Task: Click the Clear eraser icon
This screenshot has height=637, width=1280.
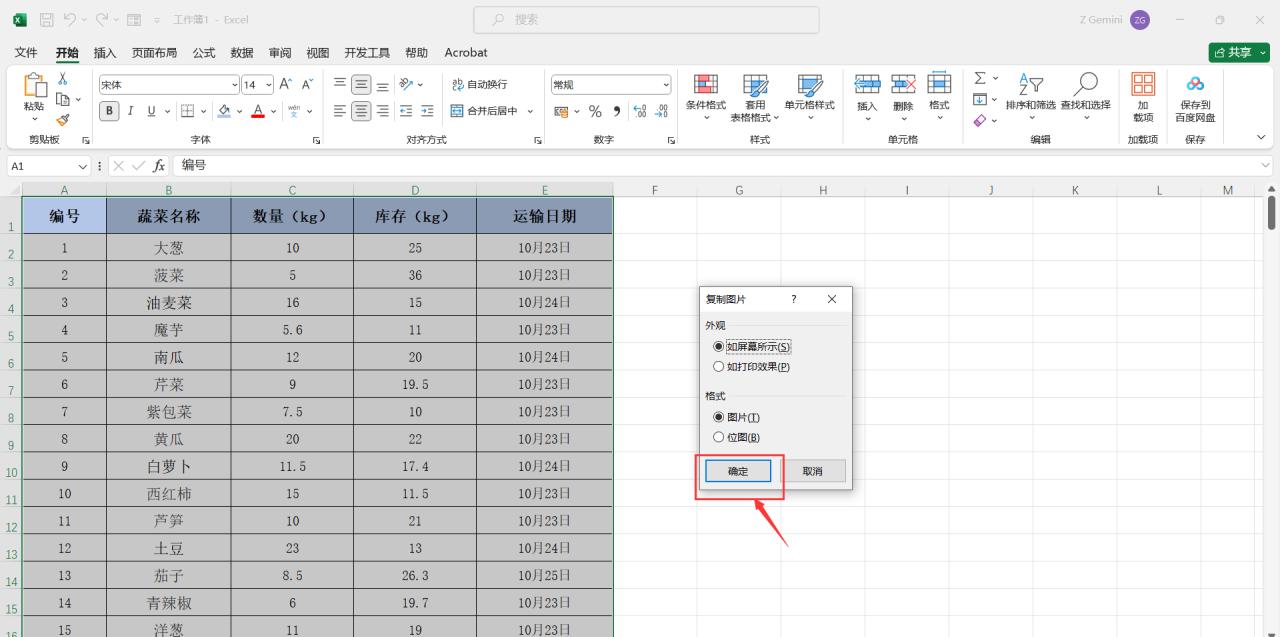Action: click(980, 120)
